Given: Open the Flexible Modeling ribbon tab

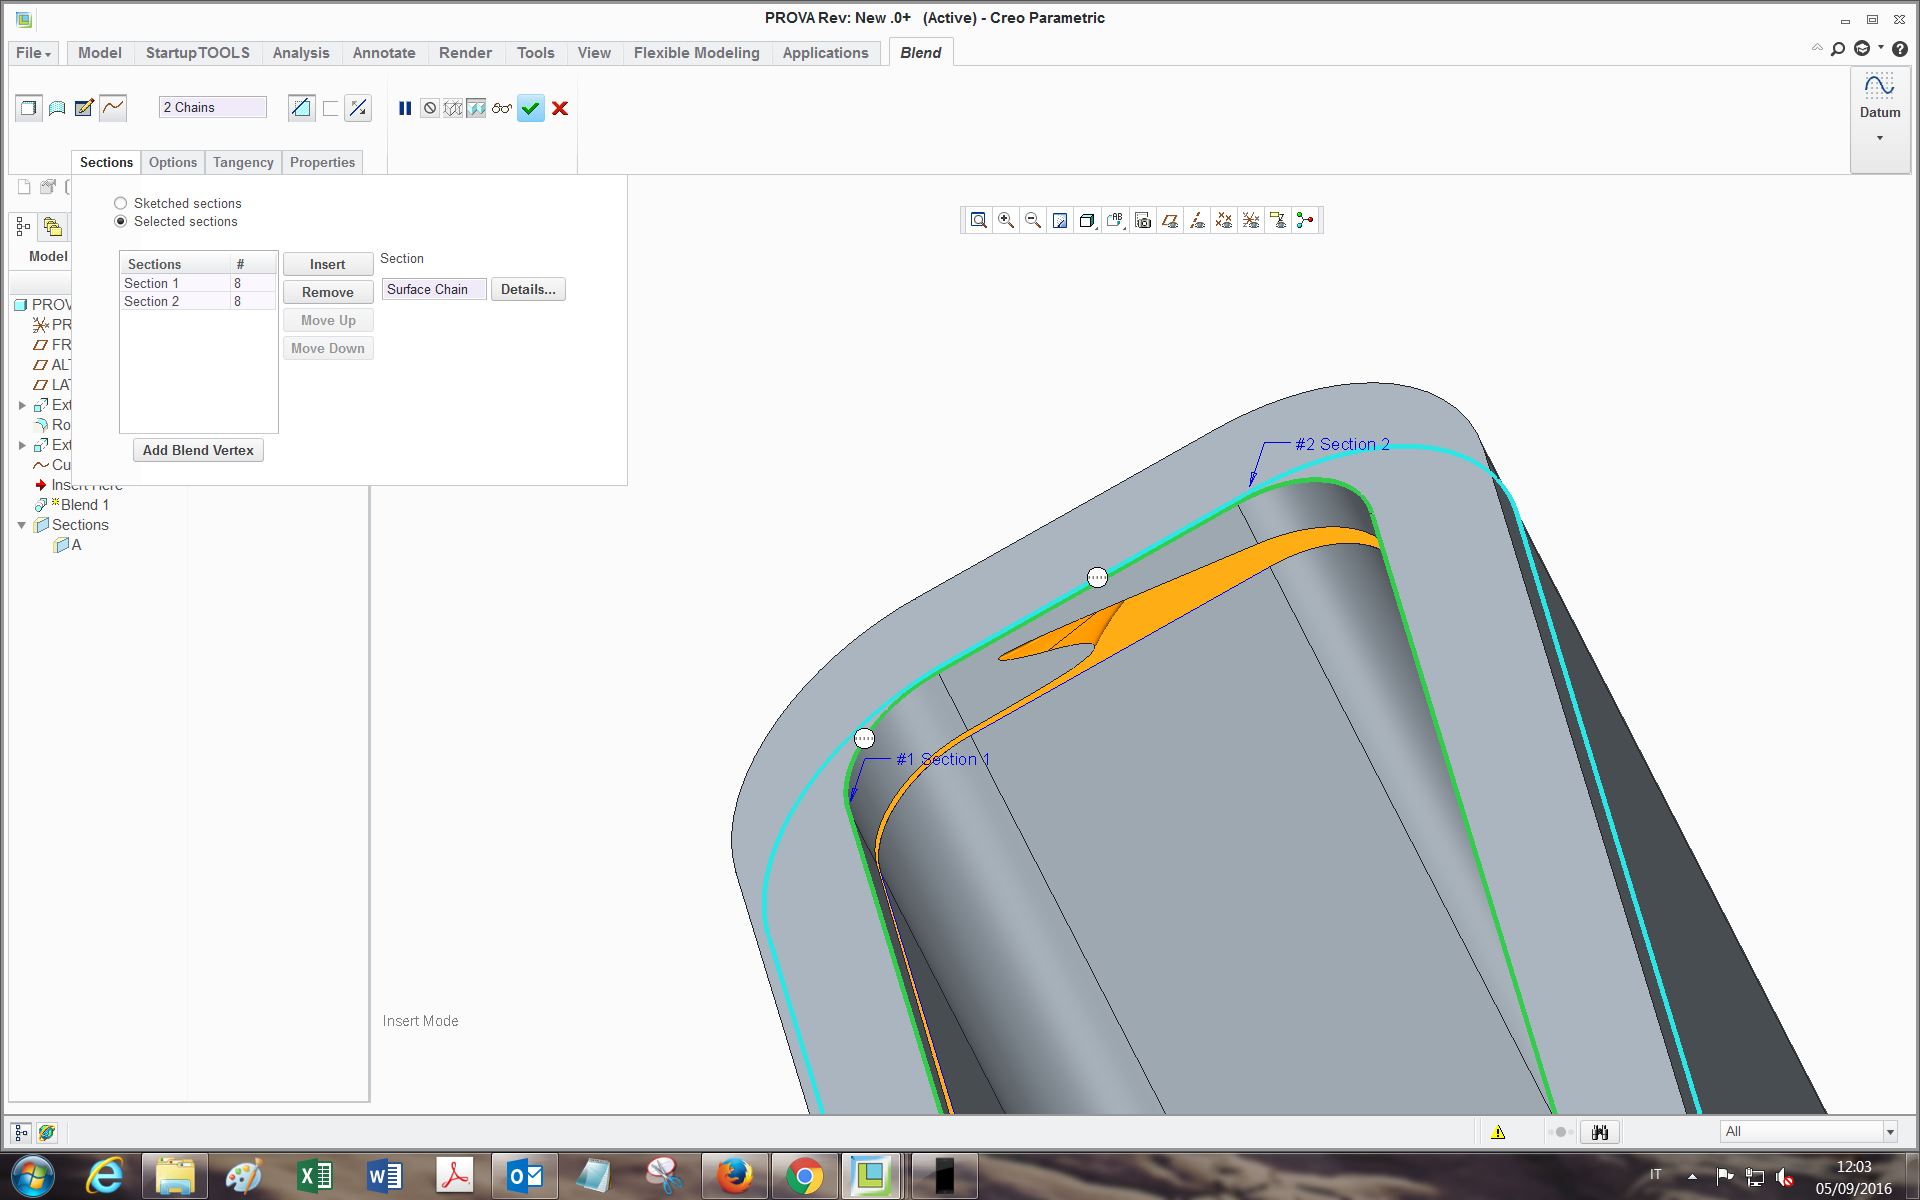Looking at the screenshot, I should [697, 53].
